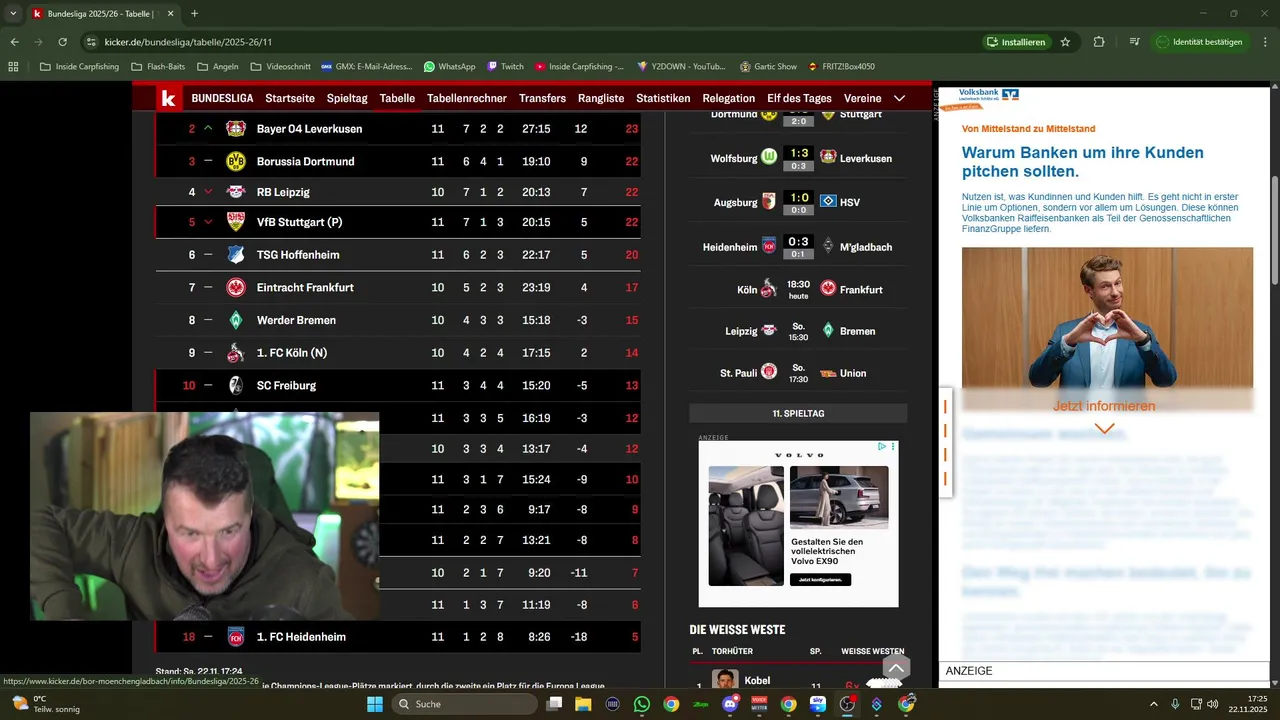Open the Heidenheim 0:3 M'gladbach result
This screenshot has height=720, width=1280.
pos(798,247)
